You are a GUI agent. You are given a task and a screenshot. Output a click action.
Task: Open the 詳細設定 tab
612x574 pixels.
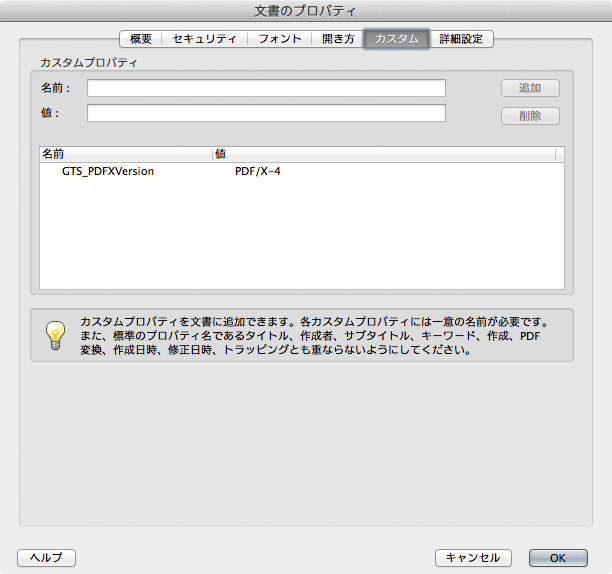coord(461,39)
